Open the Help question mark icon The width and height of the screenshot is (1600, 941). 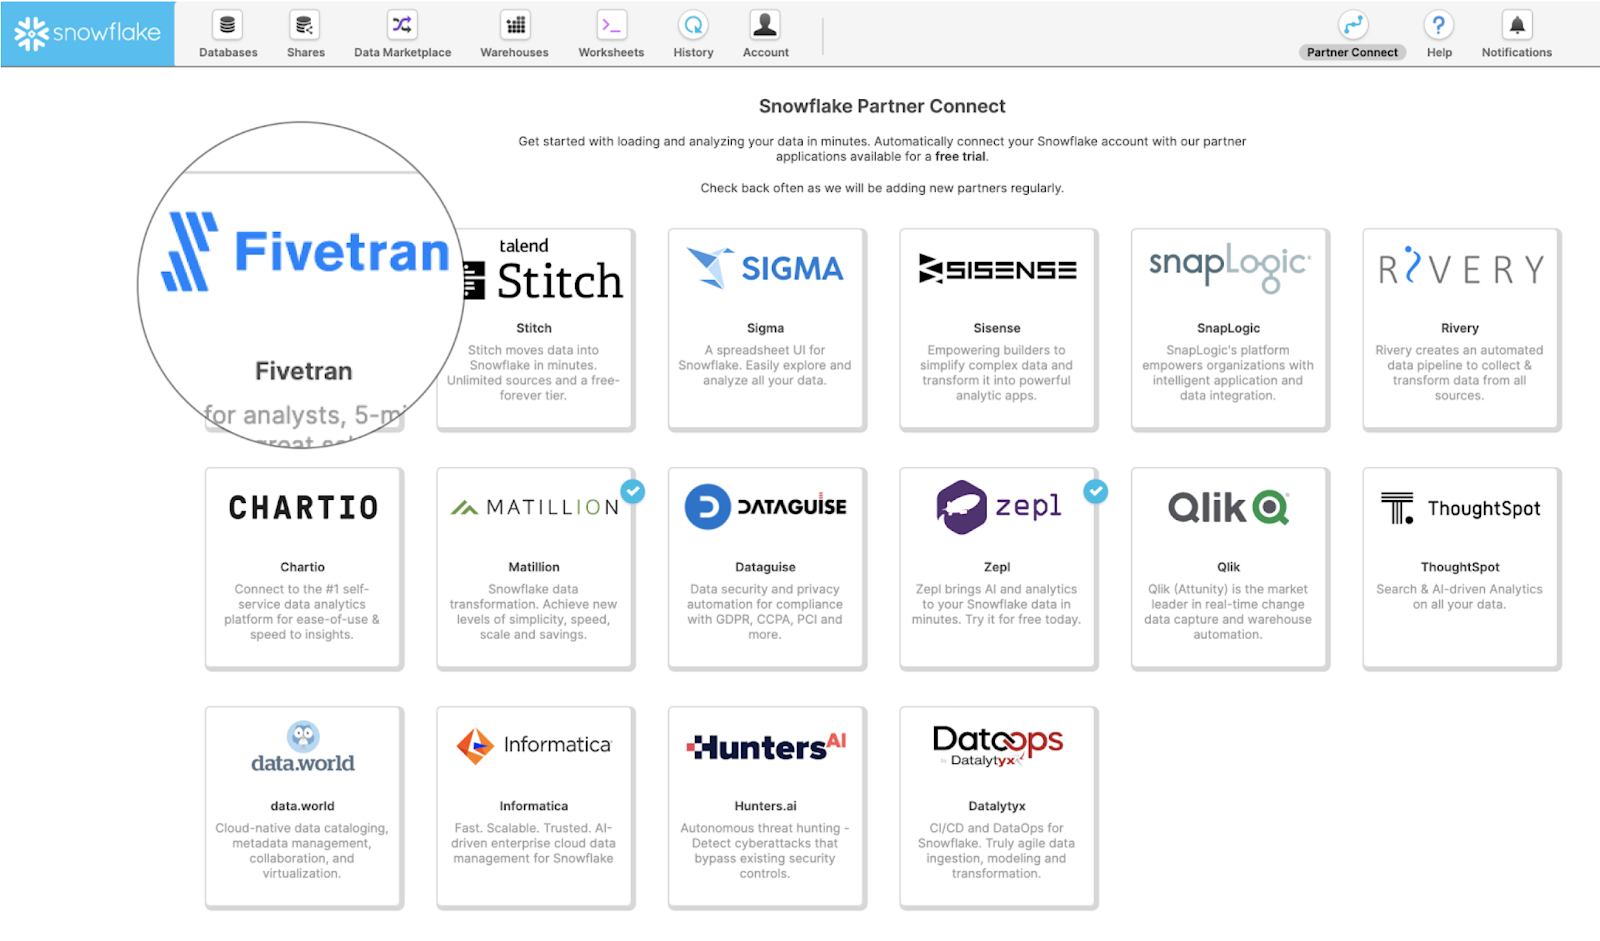tap(1439, 25)
